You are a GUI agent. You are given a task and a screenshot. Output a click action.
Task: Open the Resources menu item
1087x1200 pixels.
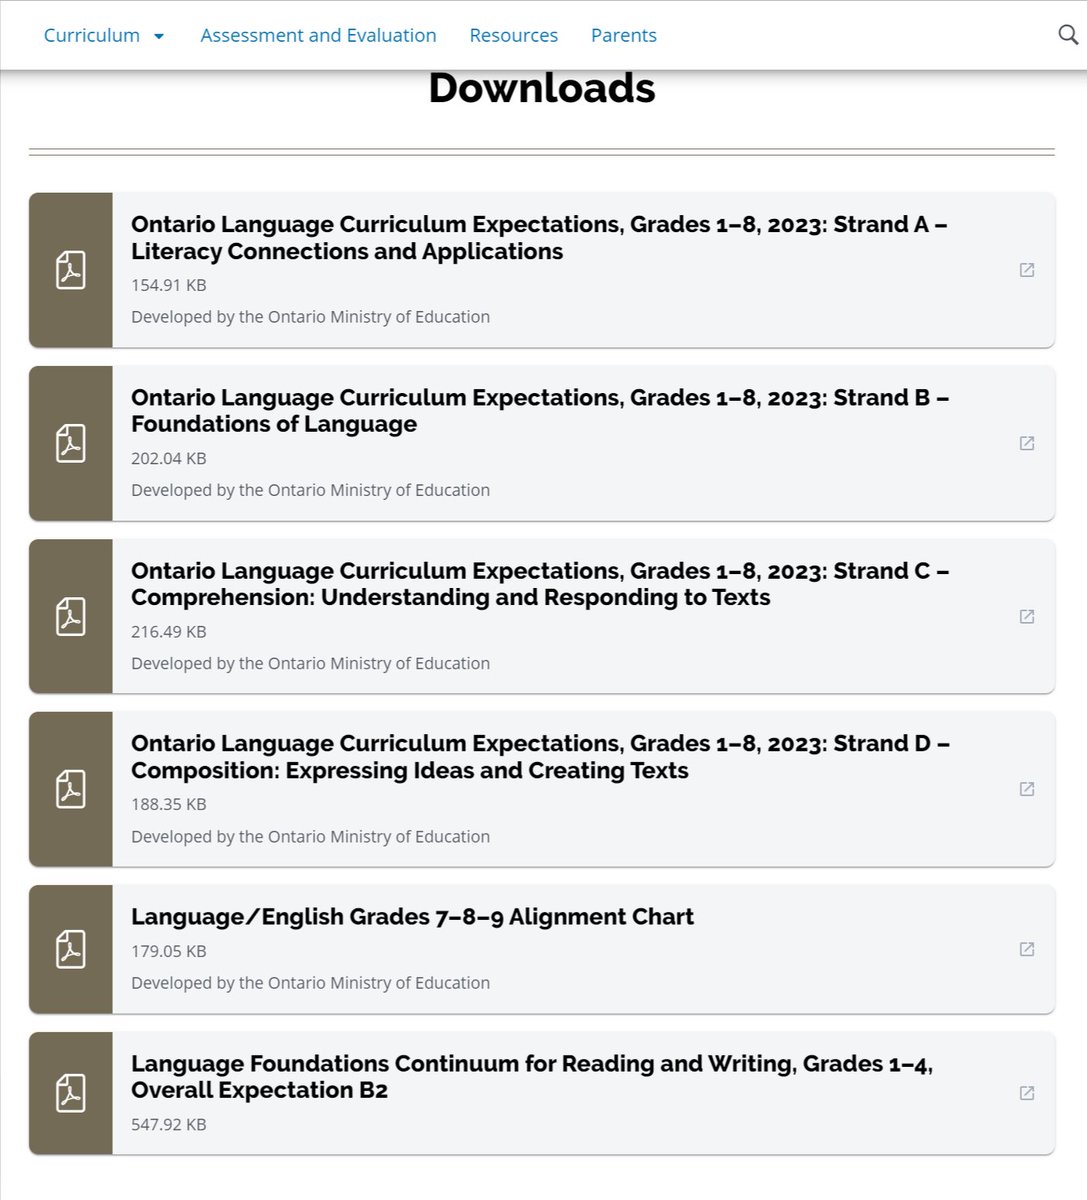(x=514, y=35)
